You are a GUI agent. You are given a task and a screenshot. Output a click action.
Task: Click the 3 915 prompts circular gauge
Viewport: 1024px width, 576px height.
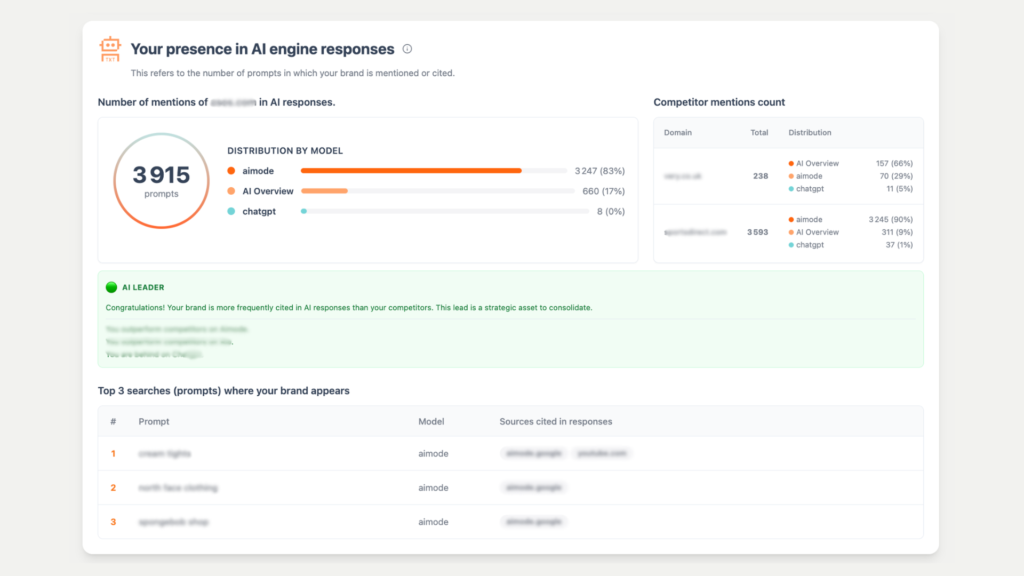click(161, 180)
